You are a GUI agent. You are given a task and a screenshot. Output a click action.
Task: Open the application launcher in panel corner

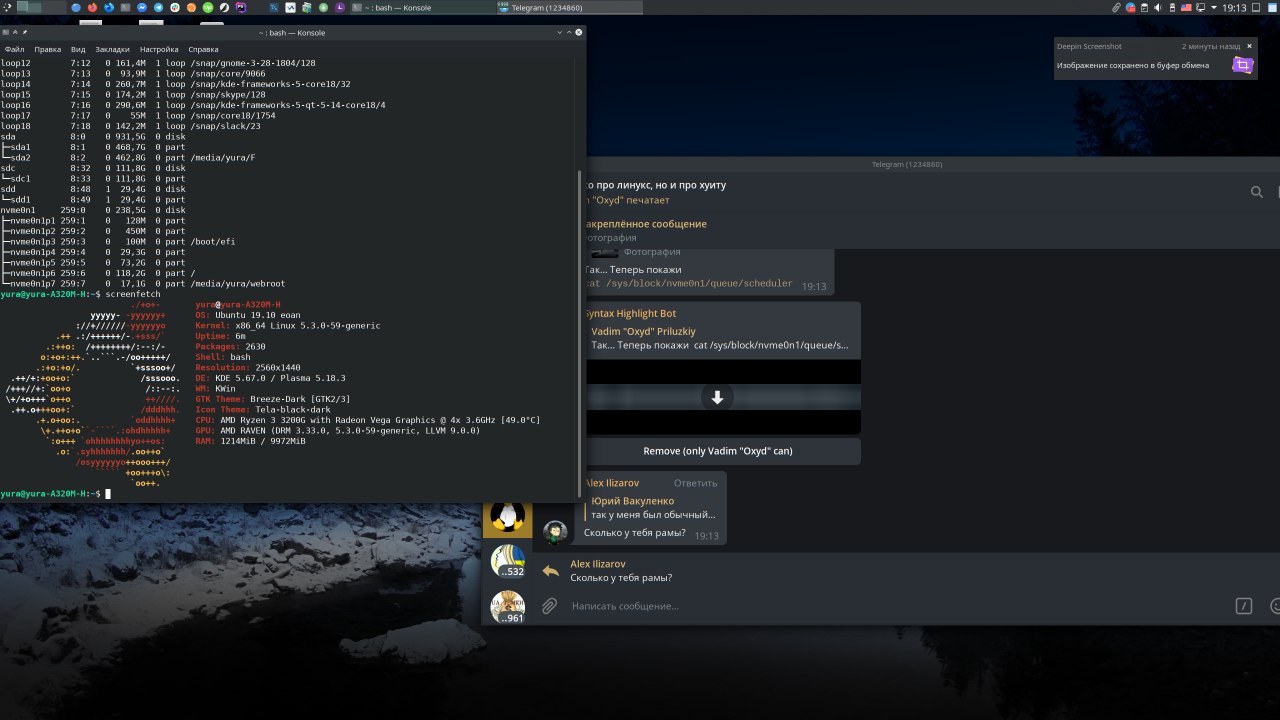(7, 7)
